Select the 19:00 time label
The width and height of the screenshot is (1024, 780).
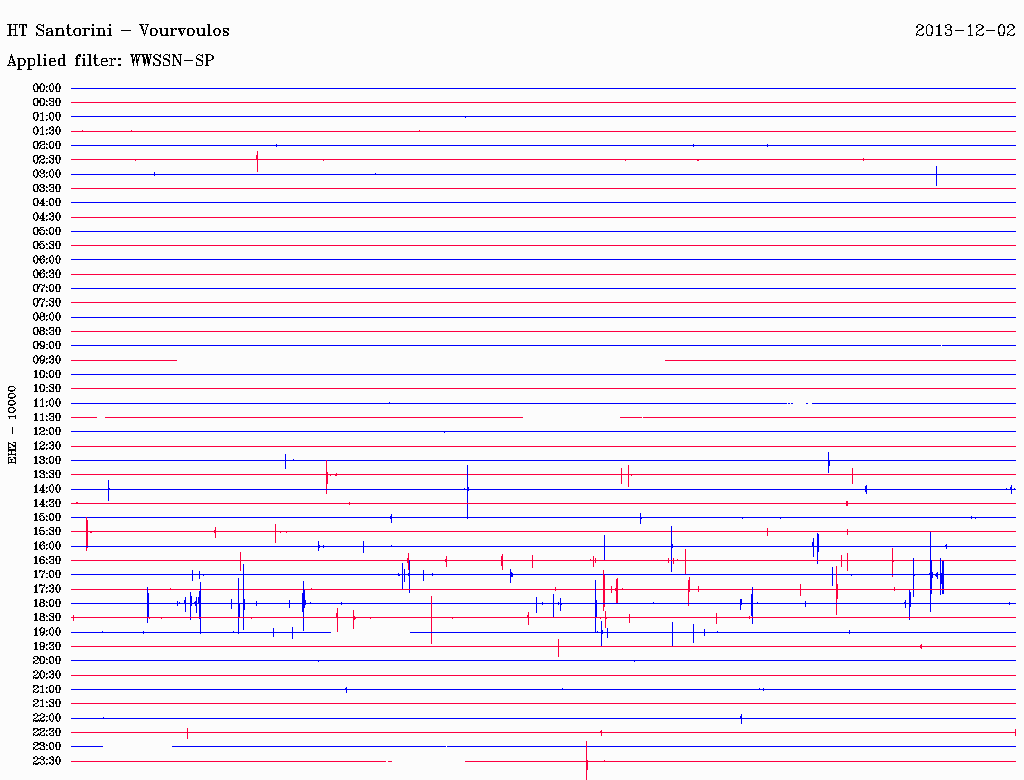47,632
